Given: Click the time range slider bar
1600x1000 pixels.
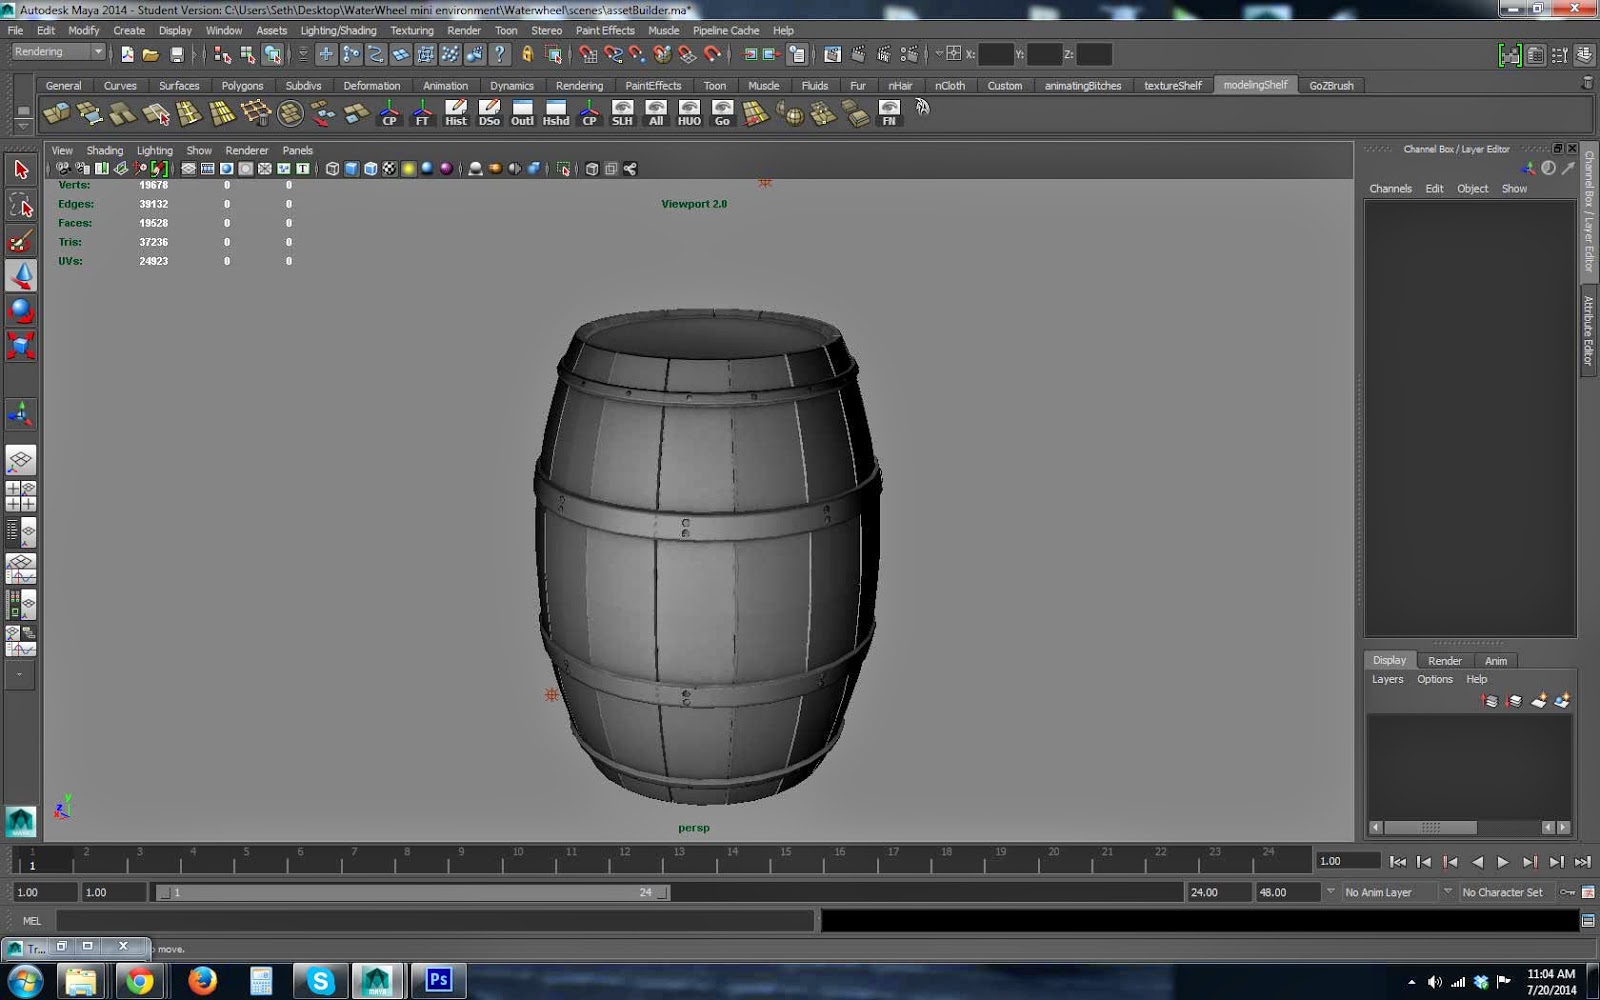Looking at the screenshot, I should coord(410,892).
